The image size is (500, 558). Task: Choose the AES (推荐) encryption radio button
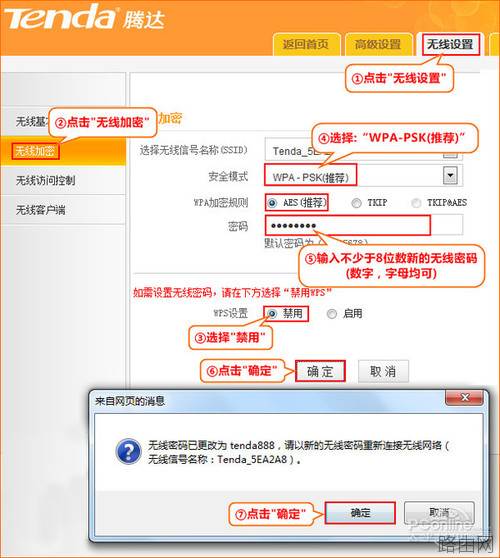[272, 203]
